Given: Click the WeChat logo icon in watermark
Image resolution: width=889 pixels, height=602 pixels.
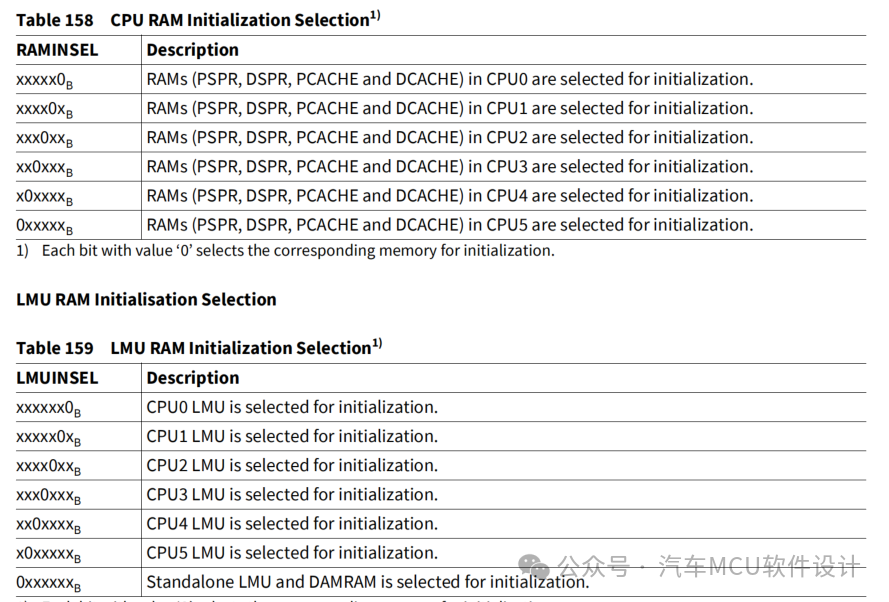Looking at the screenshot, I should (534, 567).
